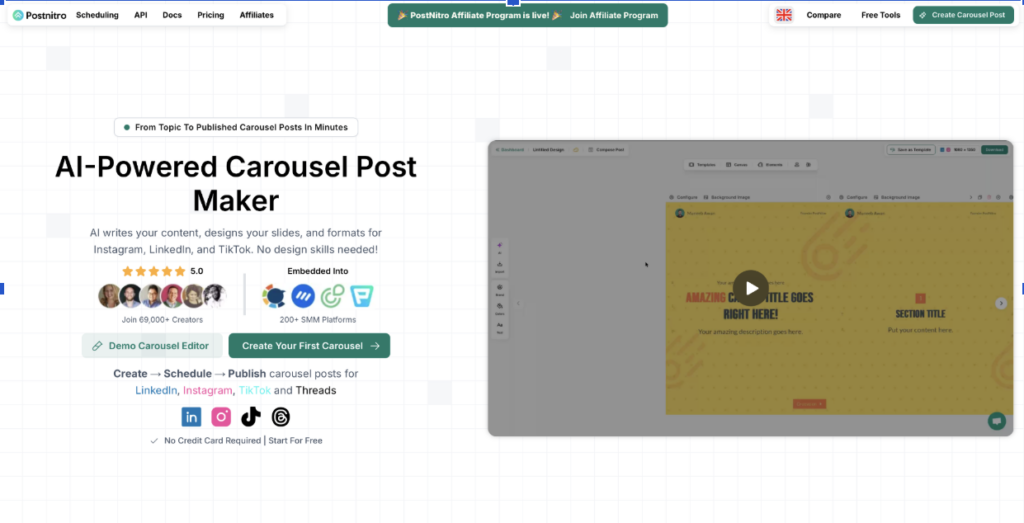Open the Pricing page
This screenshot has width=1024, height=523.
click(x=210, y=15)
